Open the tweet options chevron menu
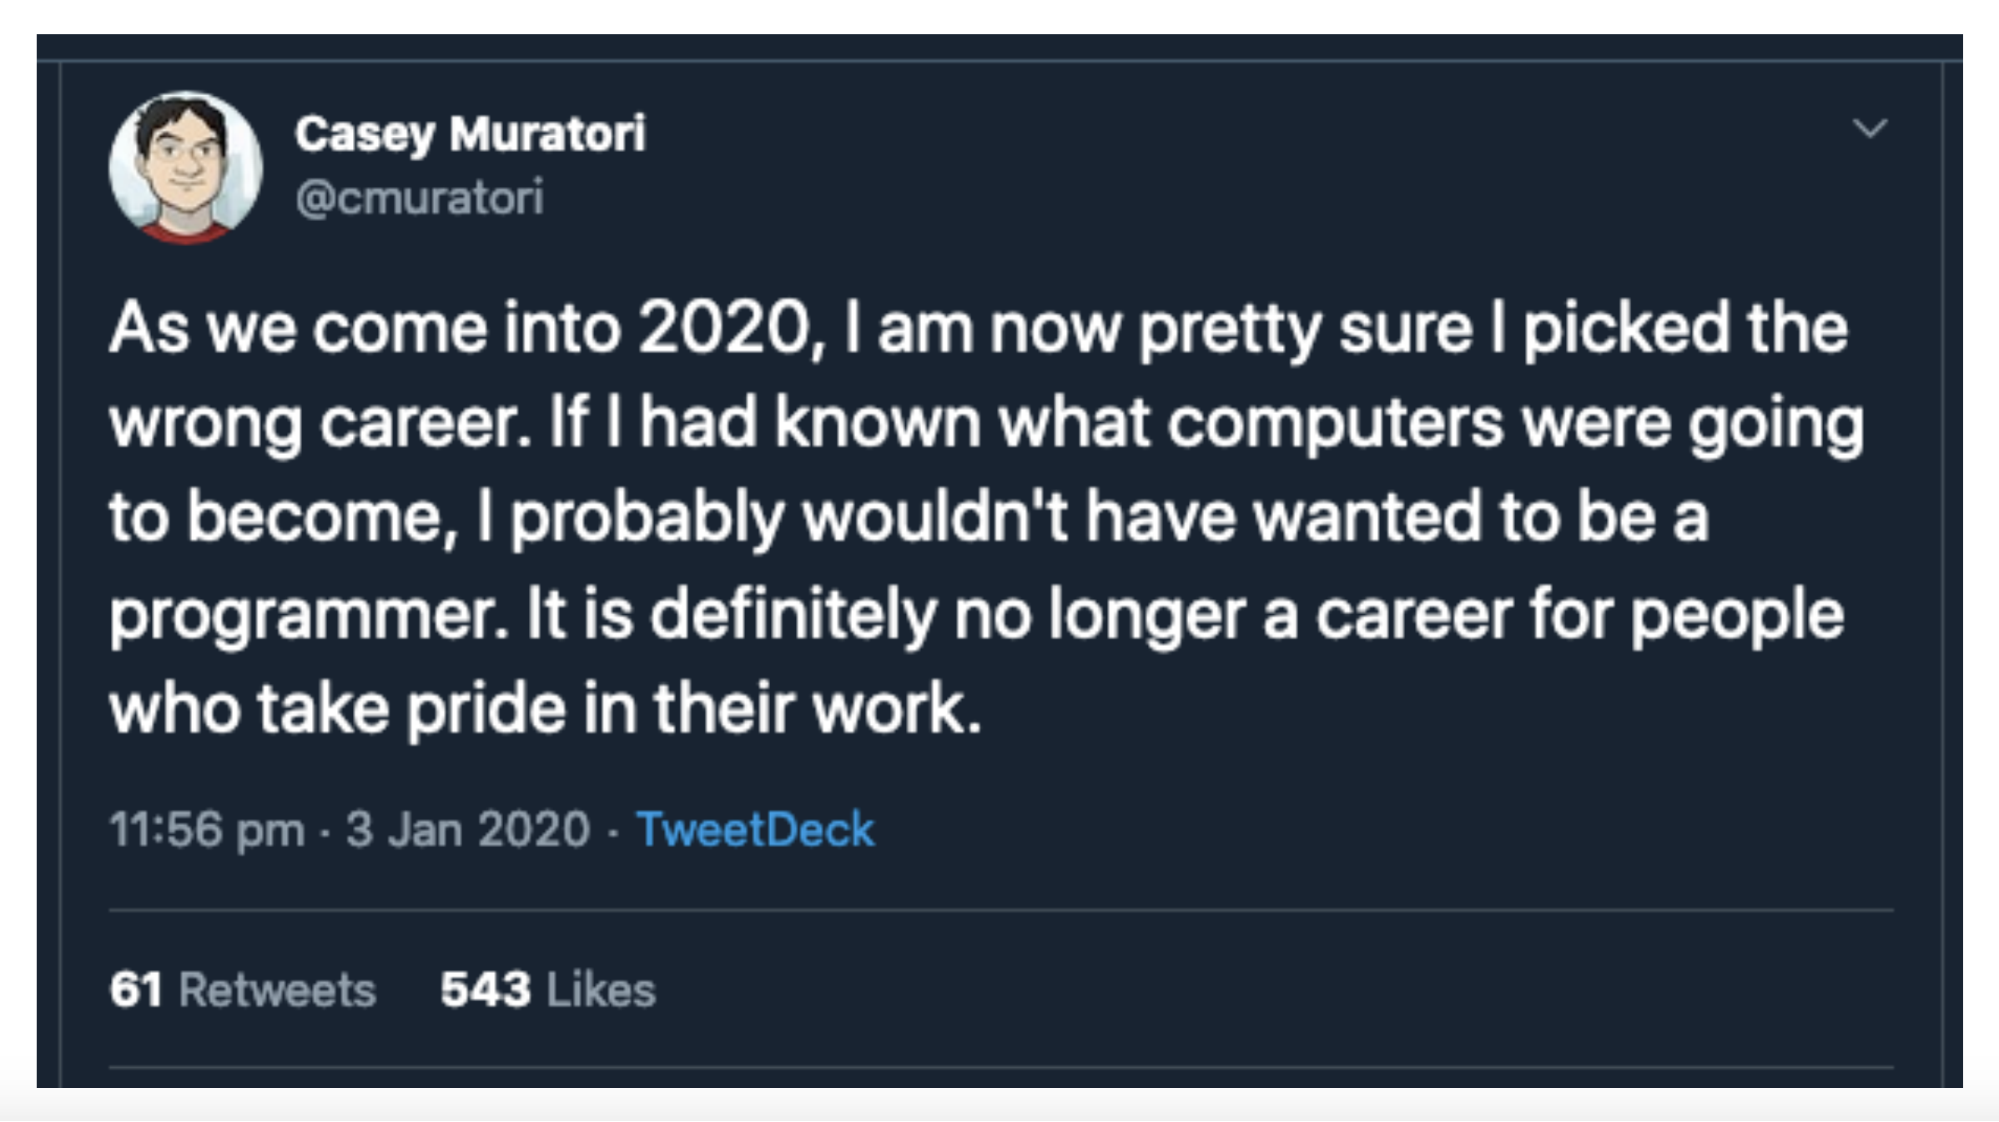Image resolution: width=1999 pixels, height=1122 pixels. coord(1869,128)
